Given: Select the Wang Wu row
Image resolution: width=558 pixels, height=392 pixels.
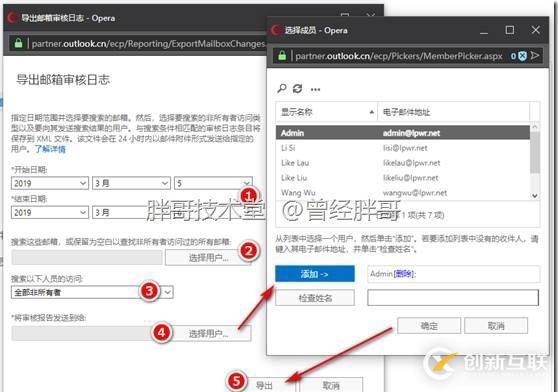Looking at the screenshot, I should pyautogui.click(x=403, y=192).
